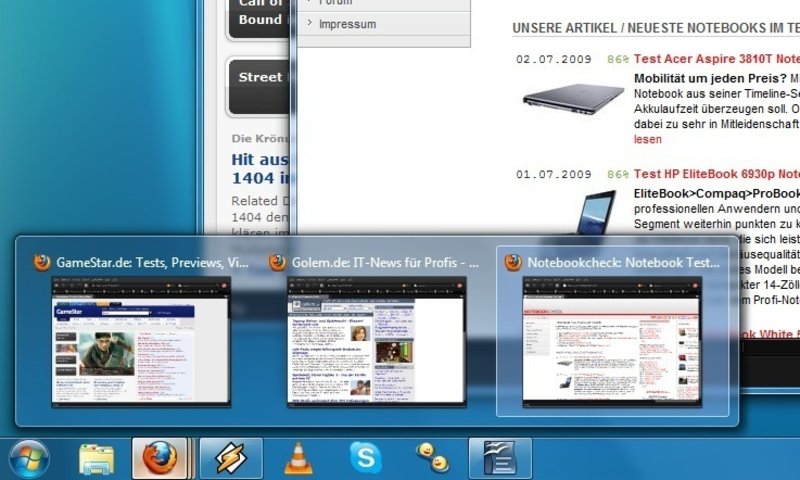
Task: Click the 'Unsere Artikel / Neueste Notebooks' heading
Action: click(x=656, y=28)
